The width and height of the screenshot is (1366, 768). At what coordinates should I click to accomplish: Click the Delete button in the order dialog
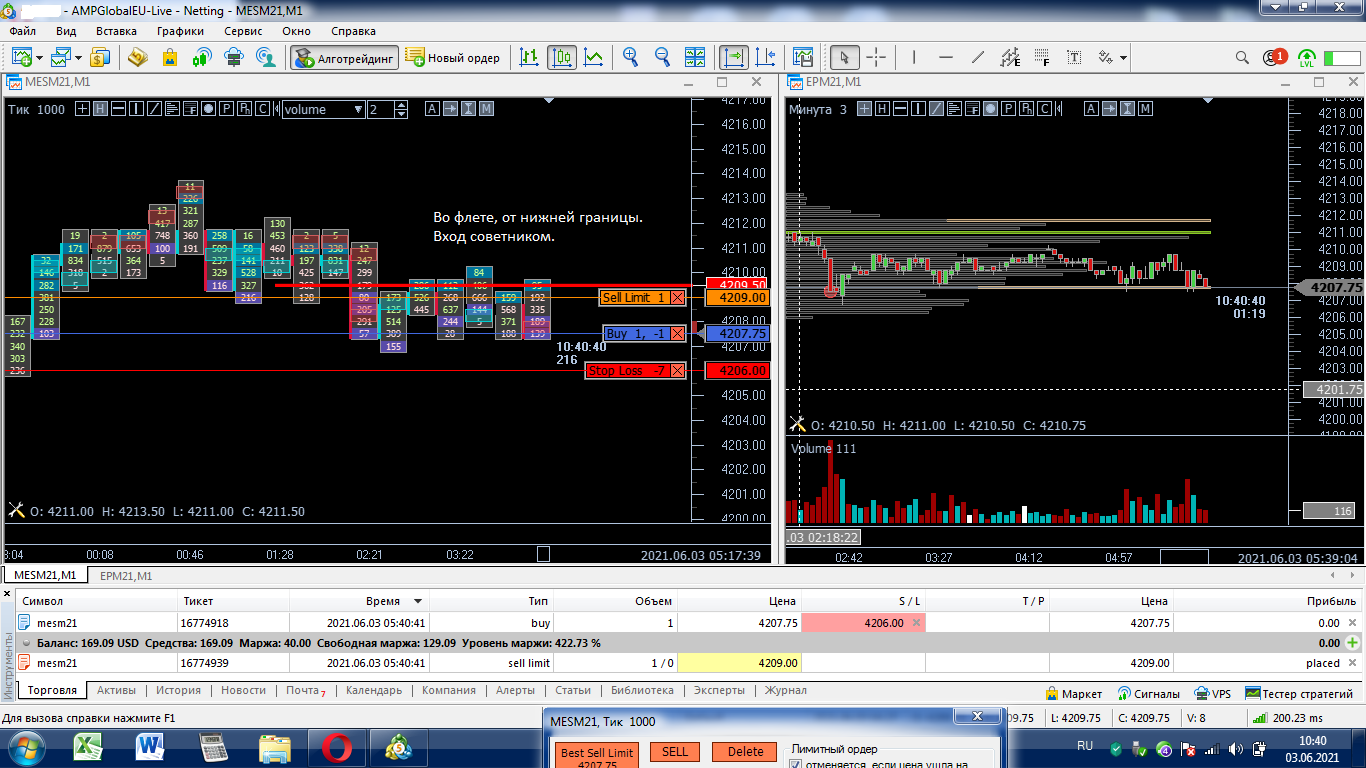pos(745,752)
